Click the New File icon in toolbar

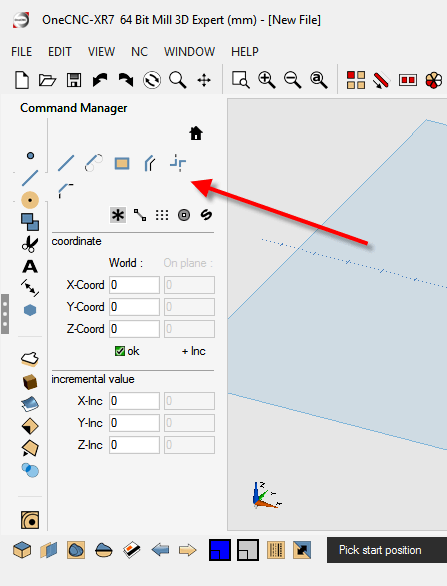point(22,80)
